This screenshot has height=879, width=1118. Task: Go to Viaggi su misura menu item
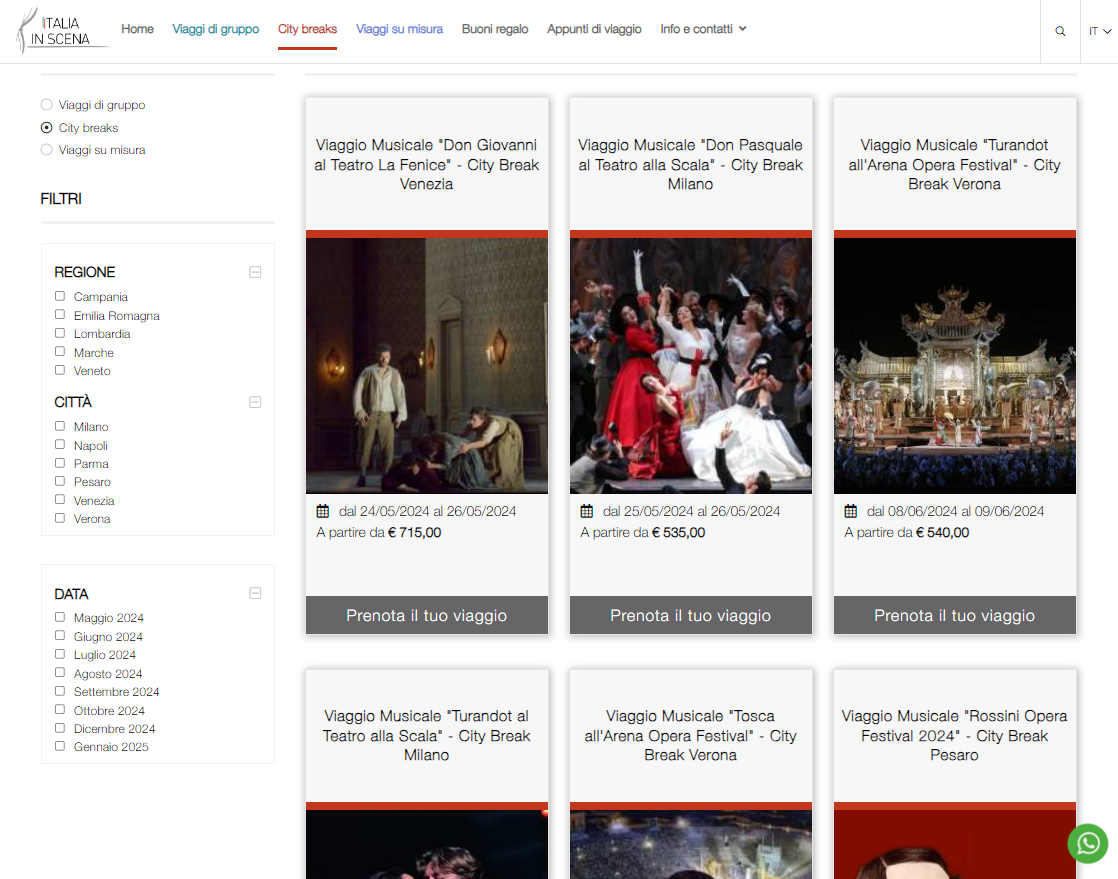tap(399, 29)
